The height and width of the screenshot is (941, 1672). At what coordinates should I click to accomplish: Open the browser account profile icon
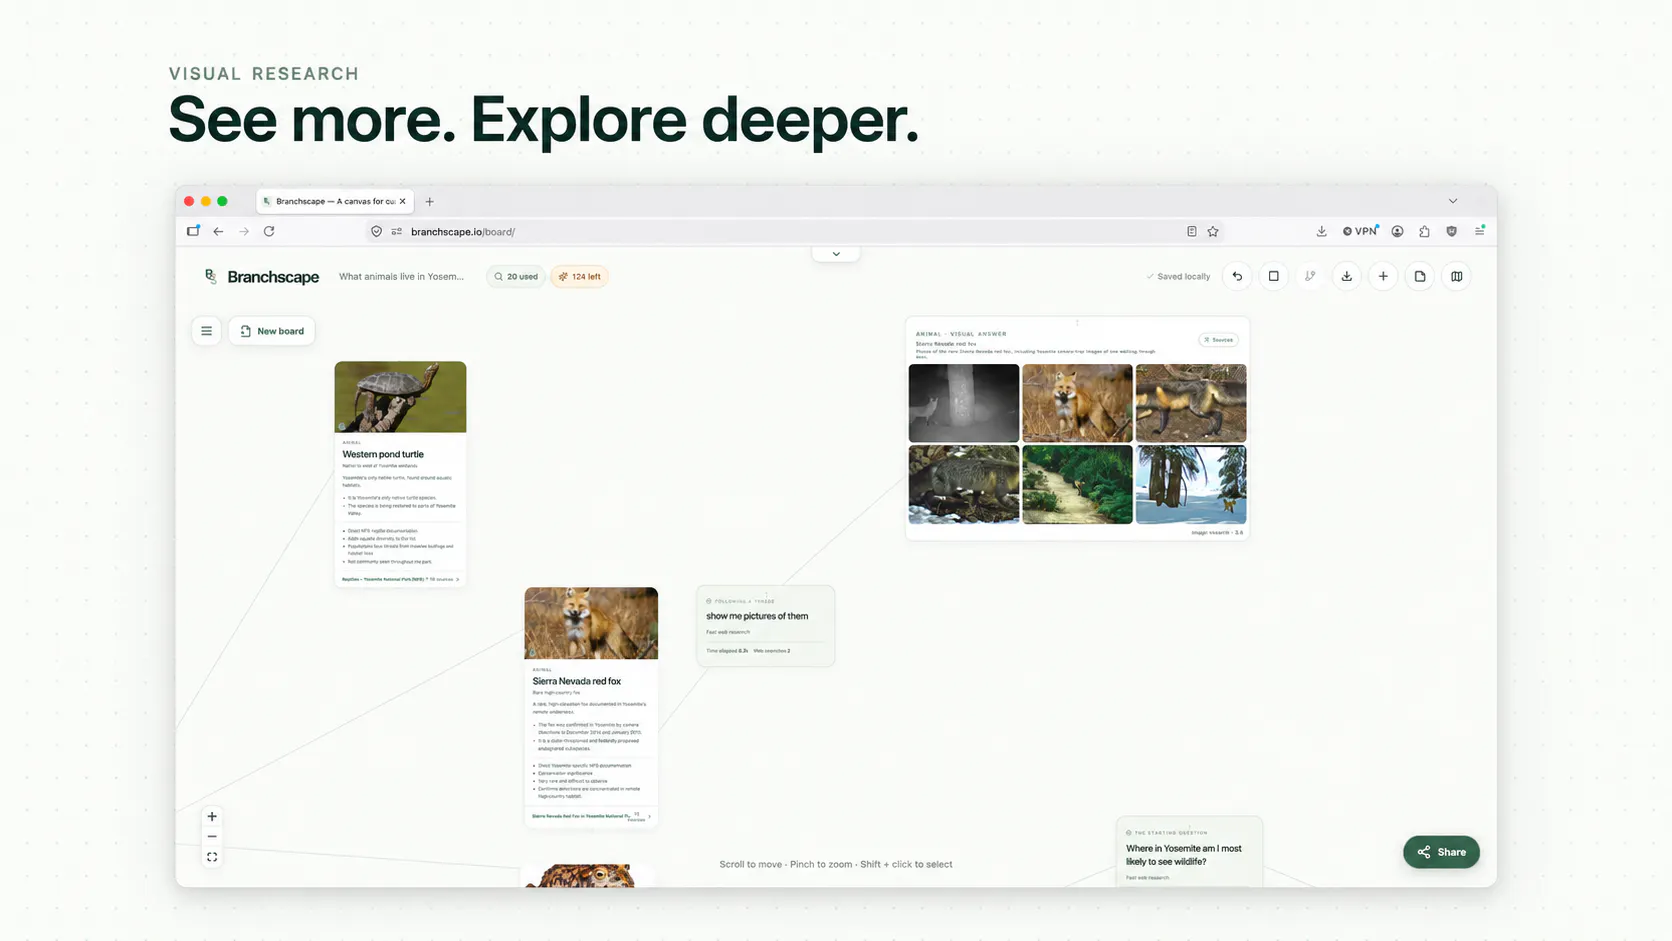[1397, 231]
